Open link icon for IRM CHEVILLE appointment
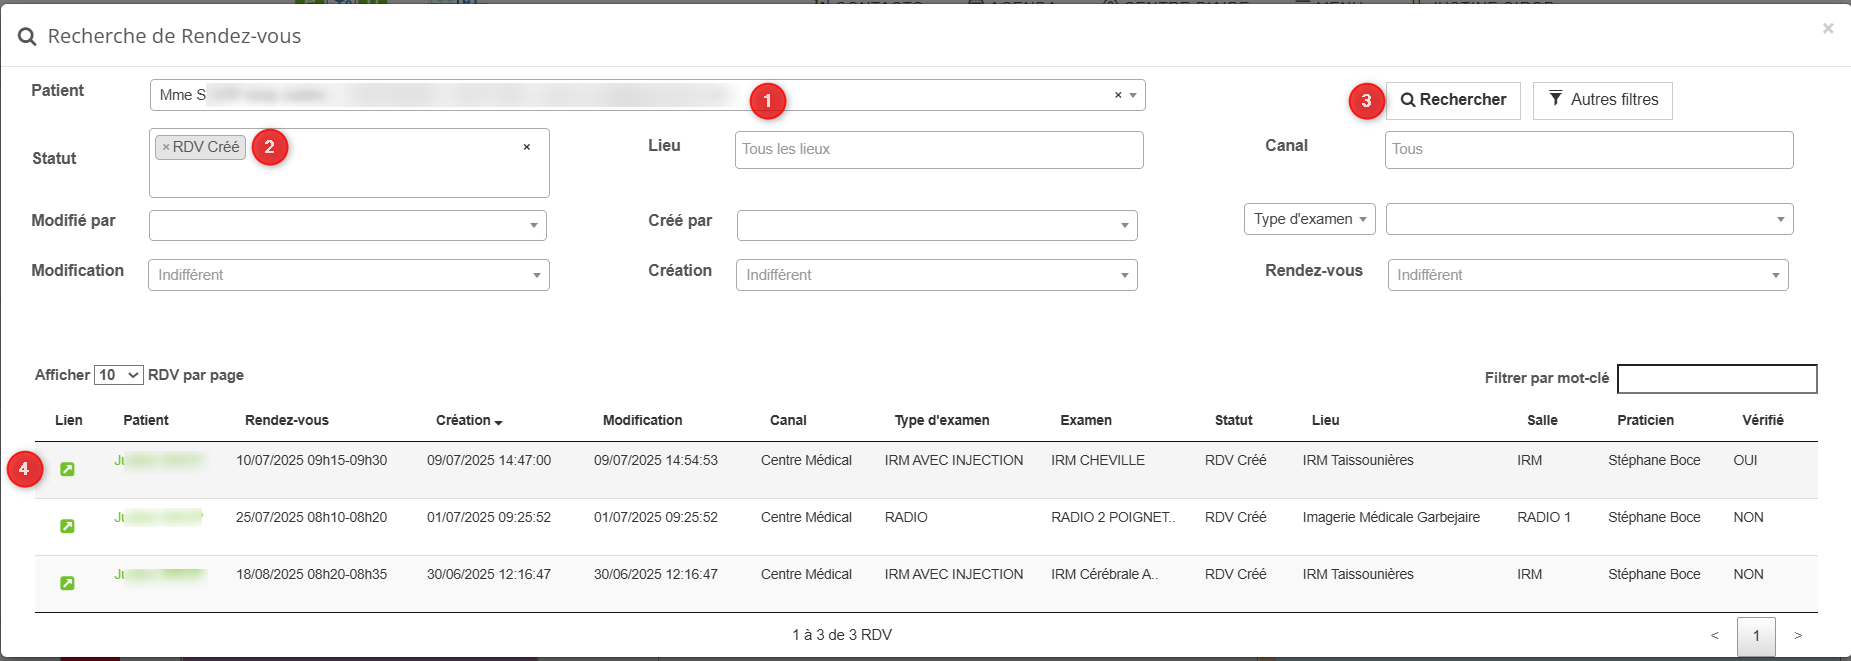Viewport: 1851px width, 661px height. pos(67,469)
